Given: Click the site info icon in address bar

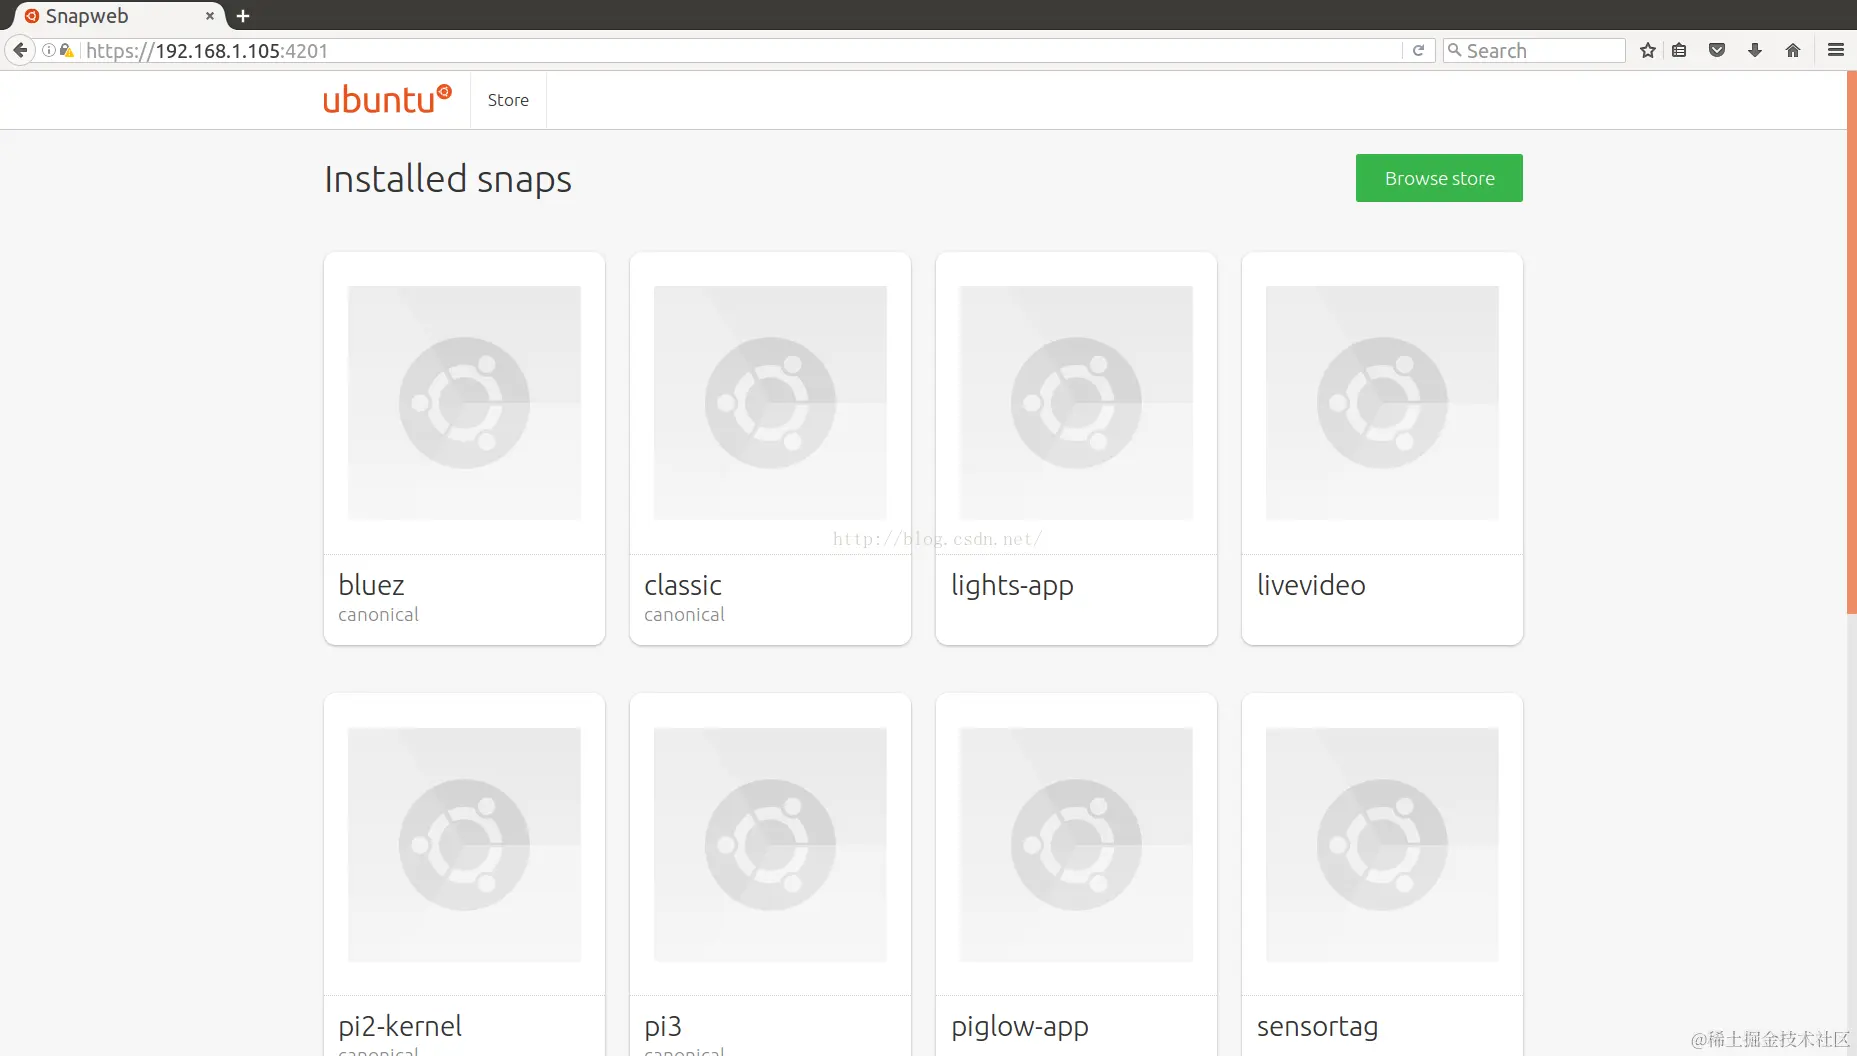Looking at the screenshot, I should pos(48,50).
